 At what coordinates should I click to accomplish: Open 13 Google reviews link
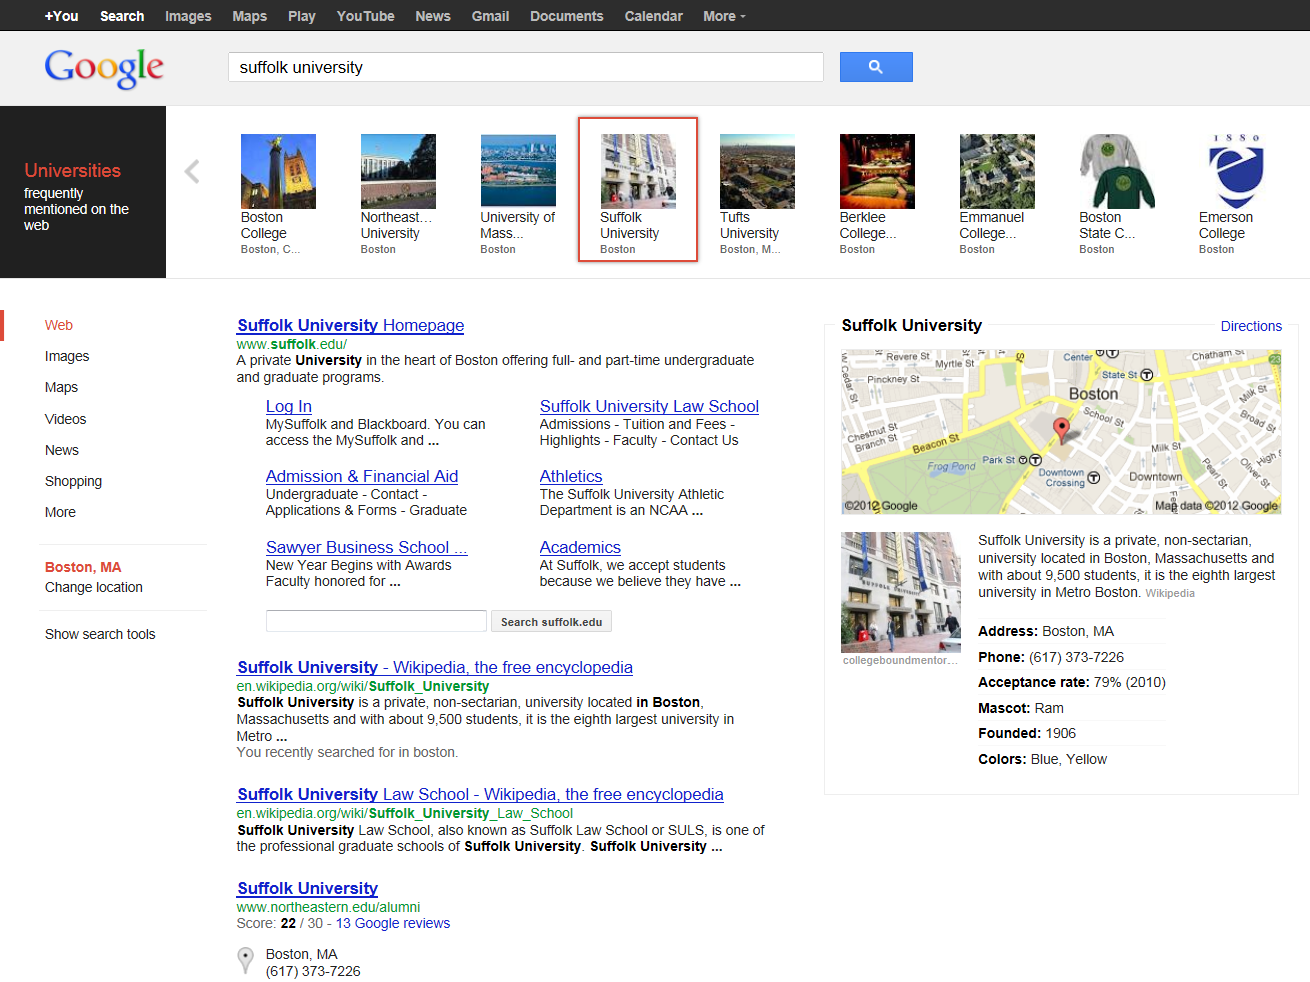pyautogui.click(x=393, y=923)
